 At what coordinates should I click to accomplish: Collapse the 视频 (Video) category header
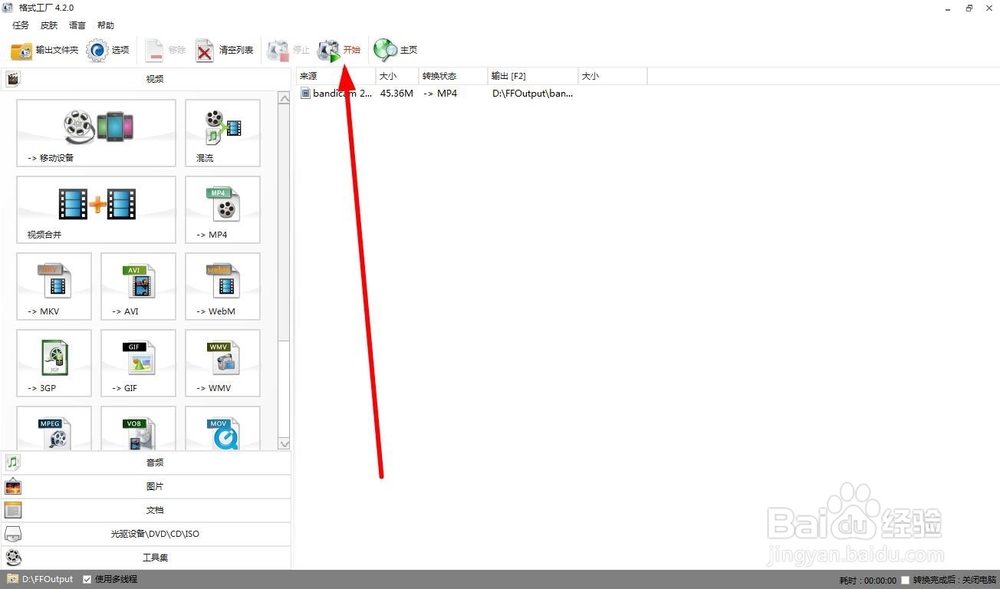[147, 79]
